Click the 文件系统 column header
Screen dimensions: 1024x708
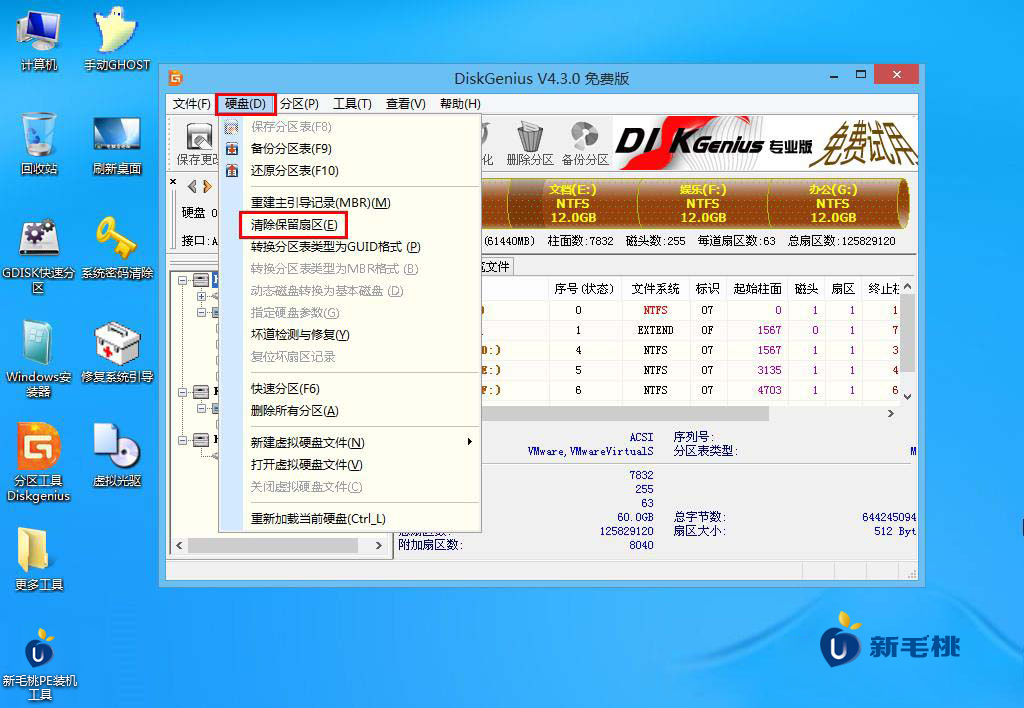pos(655,289)
